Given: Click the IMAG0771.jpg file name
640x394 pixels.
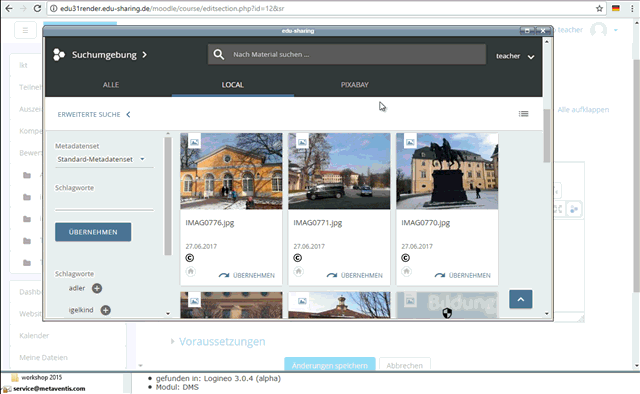Looking at the screenshot, I should tap(318, 223).
